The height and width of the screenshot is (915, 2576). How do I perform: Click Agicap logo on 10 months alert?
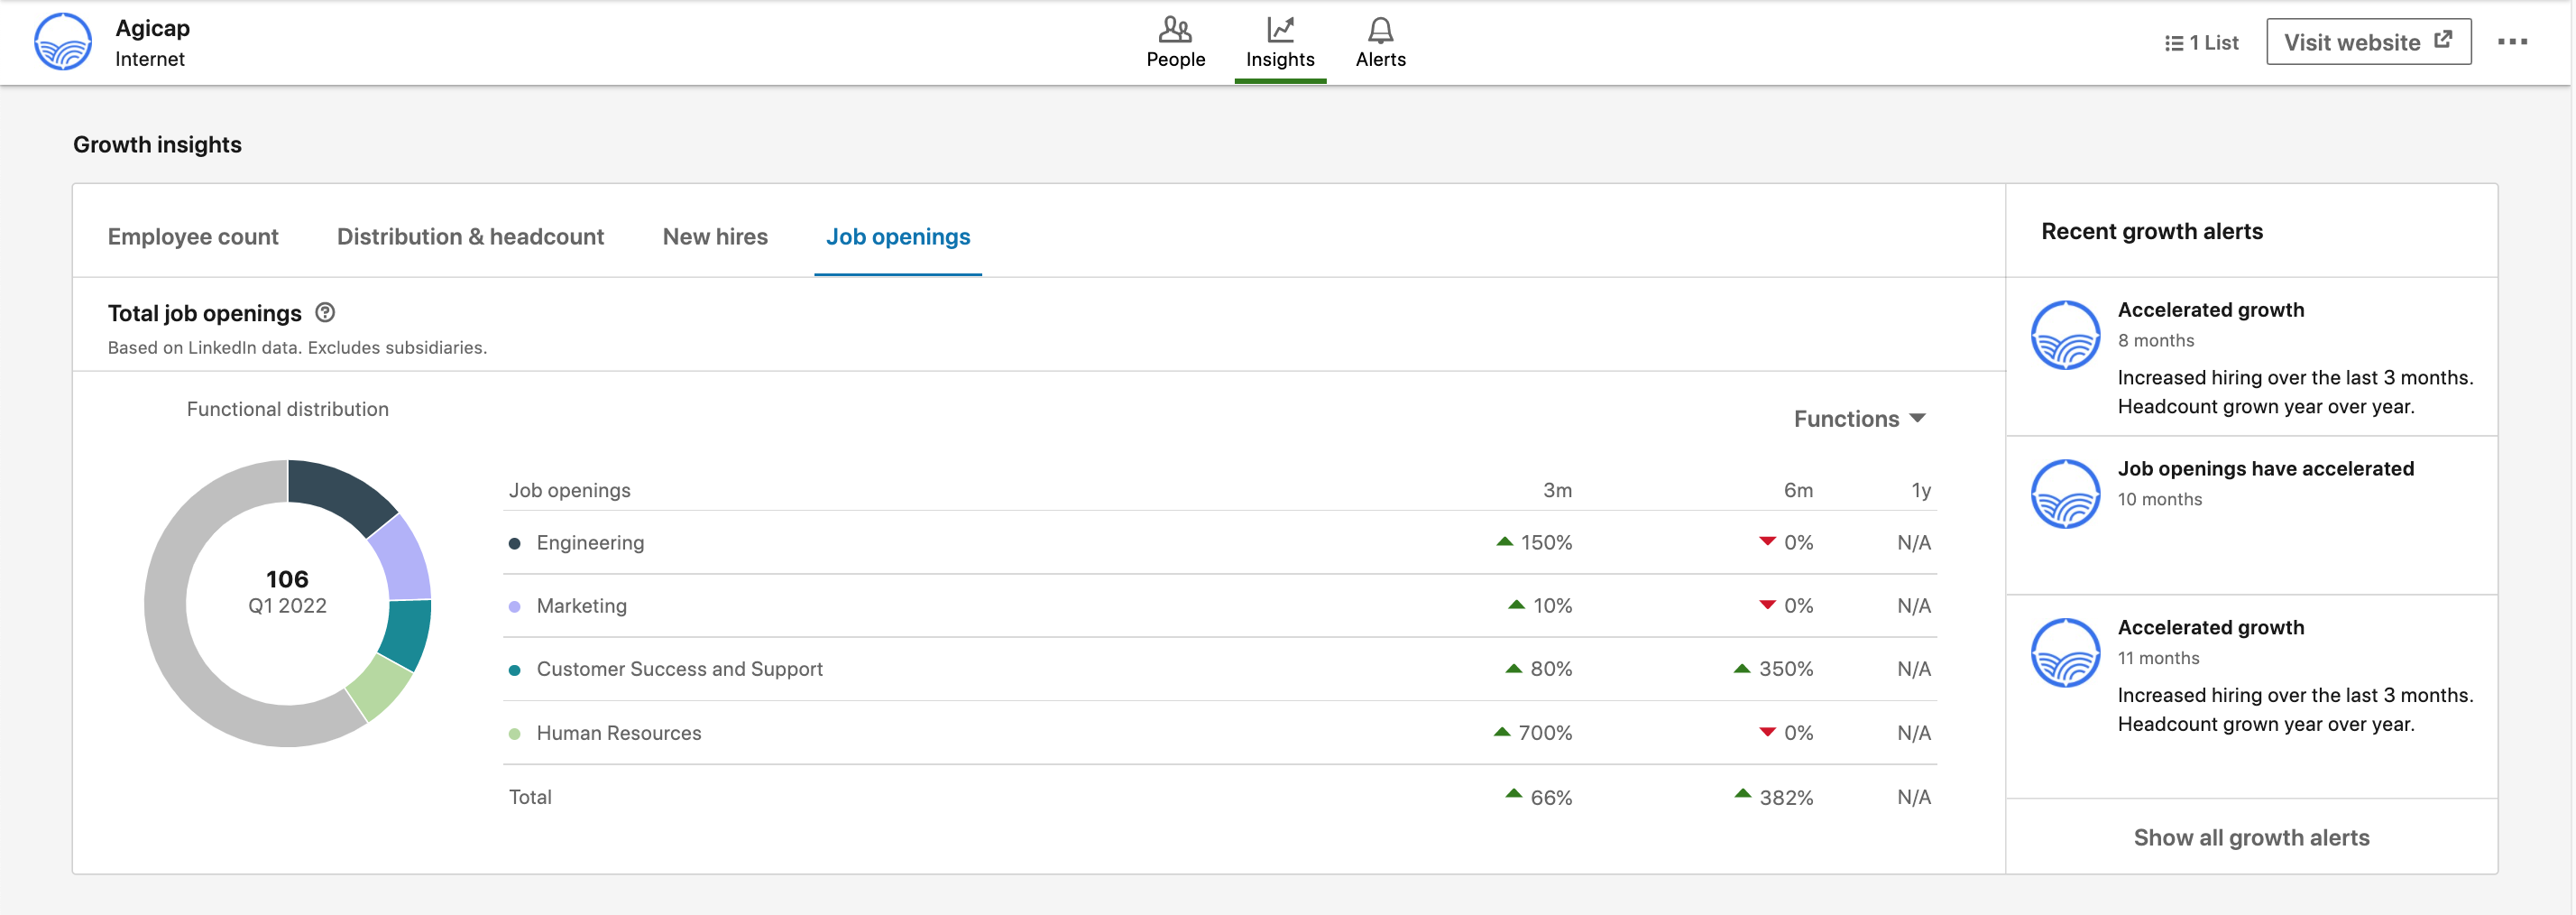2065,494
